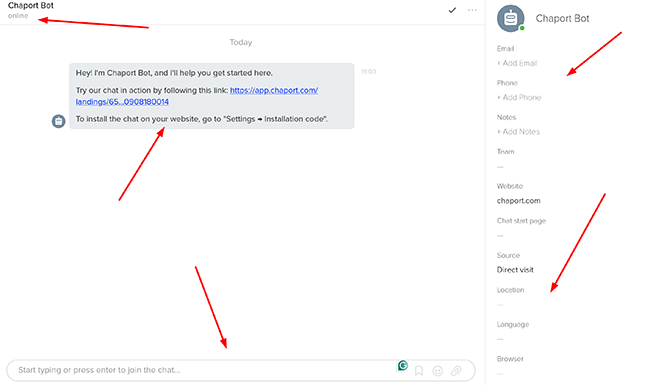Open the app.chaport.com landing link
The height and width of the screenshot is (385, 650).
tap(197, 96)
